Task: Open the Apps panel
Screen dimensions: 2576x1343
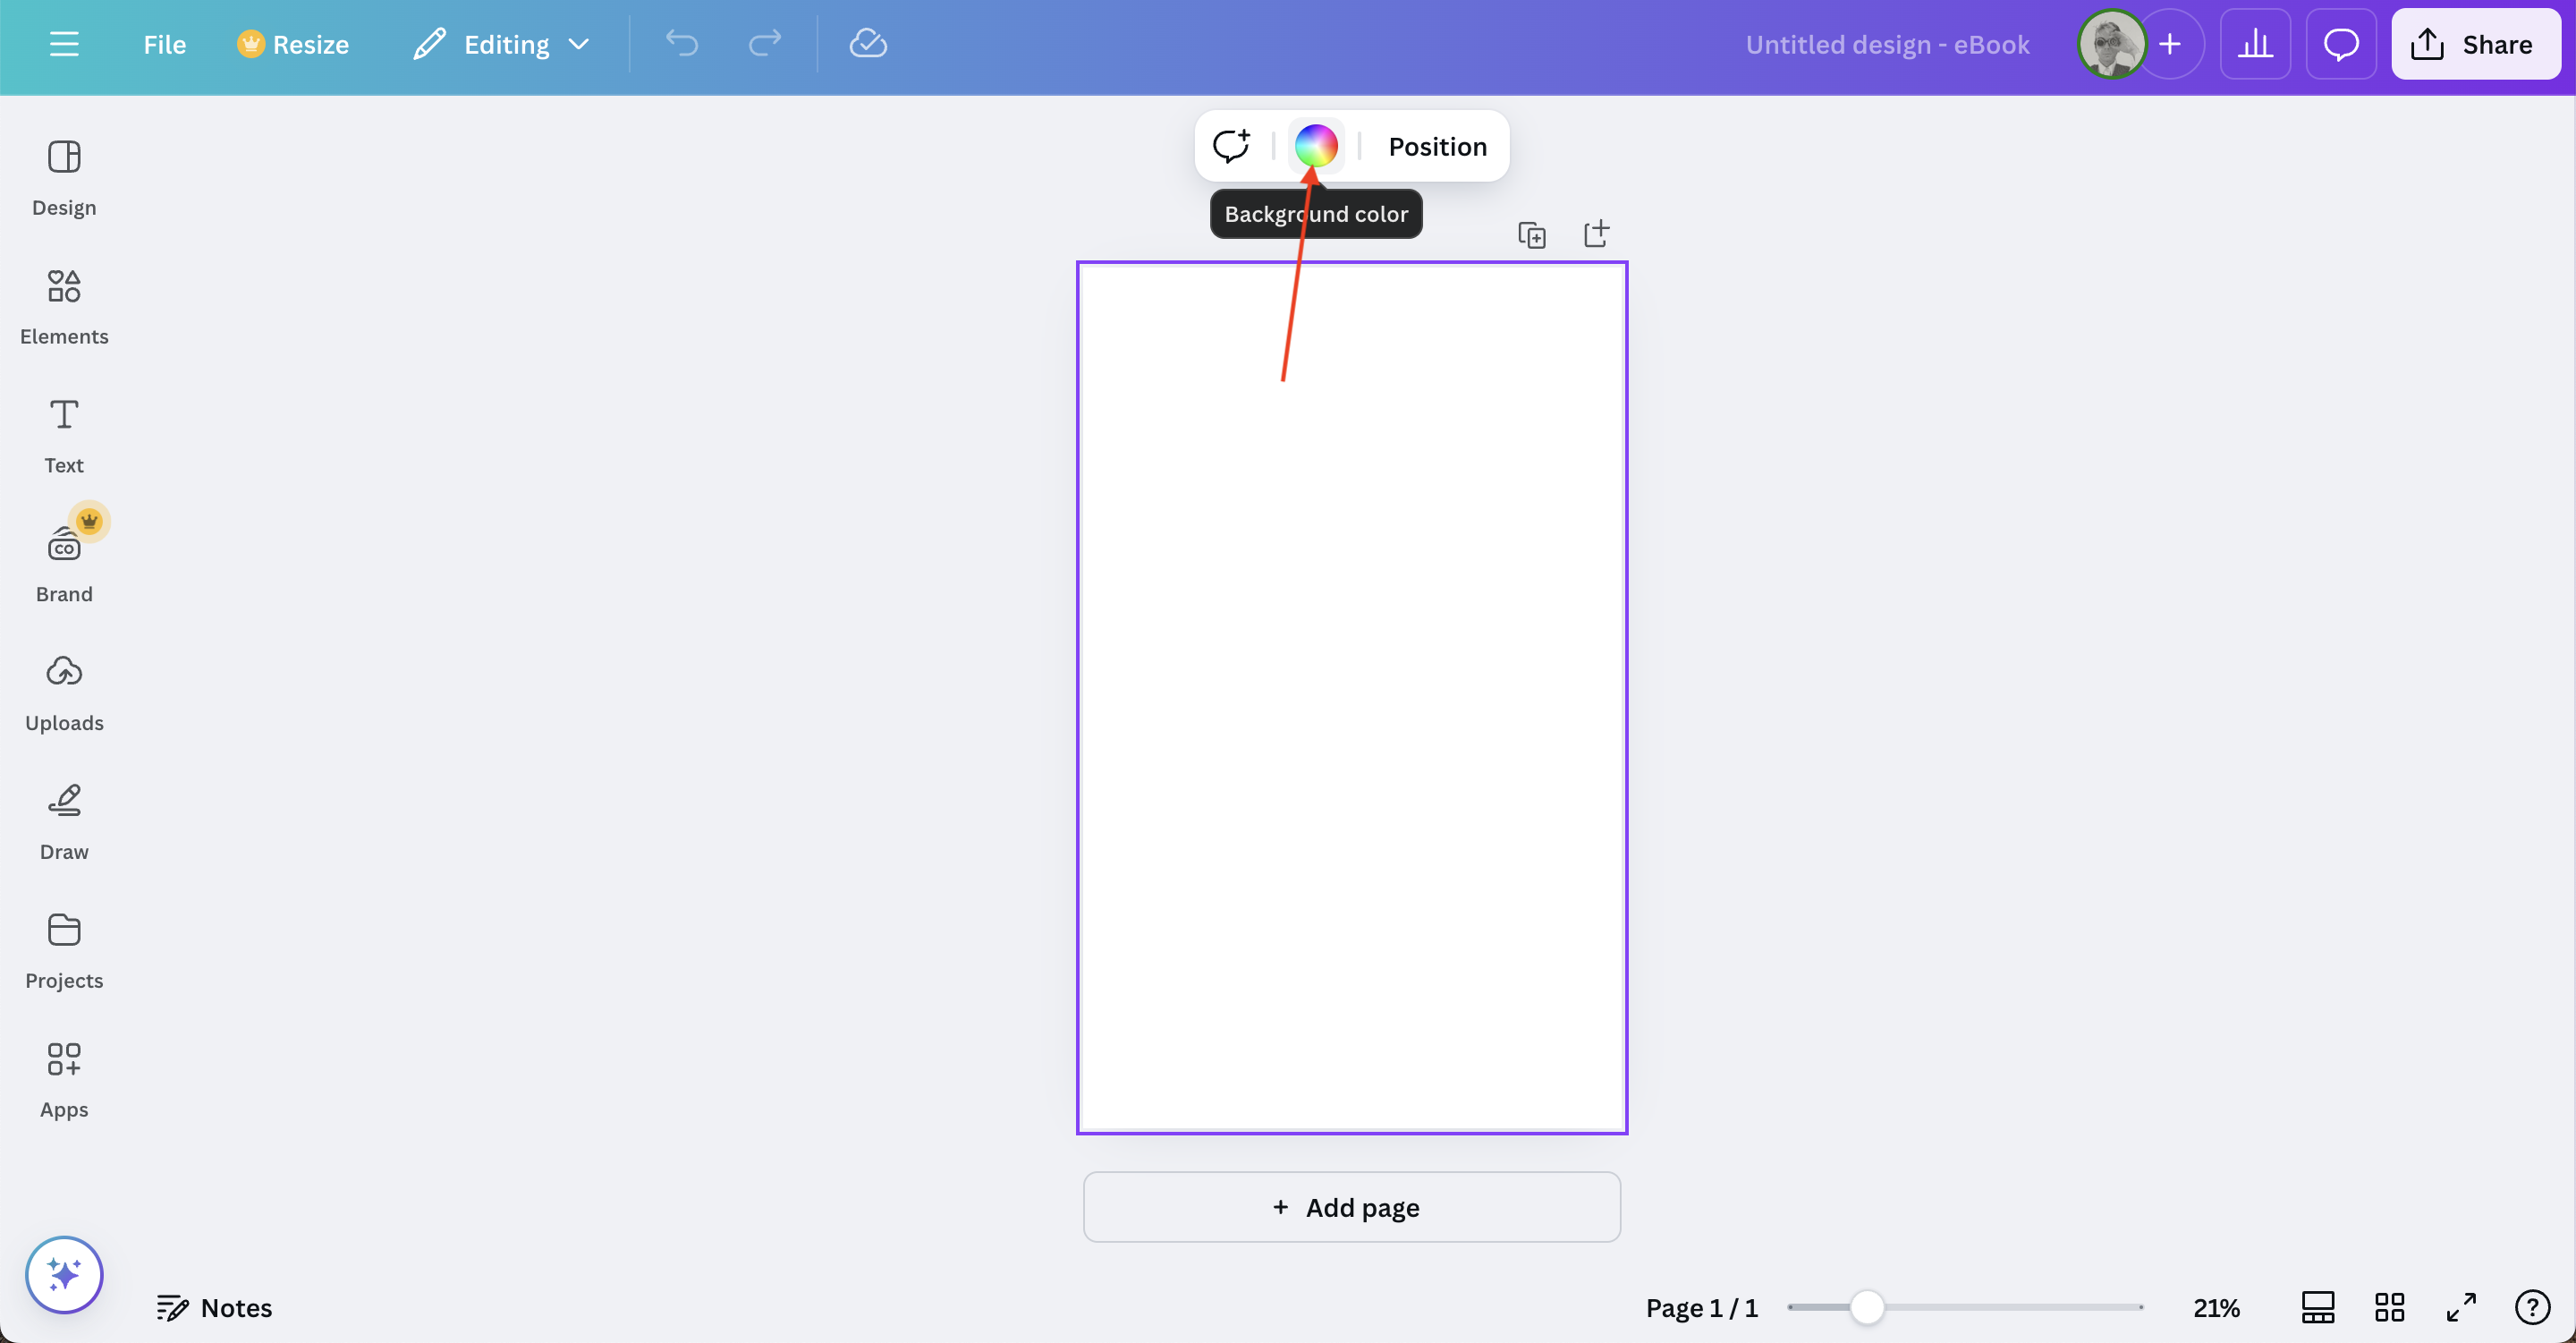Action: click(64, 1080)
